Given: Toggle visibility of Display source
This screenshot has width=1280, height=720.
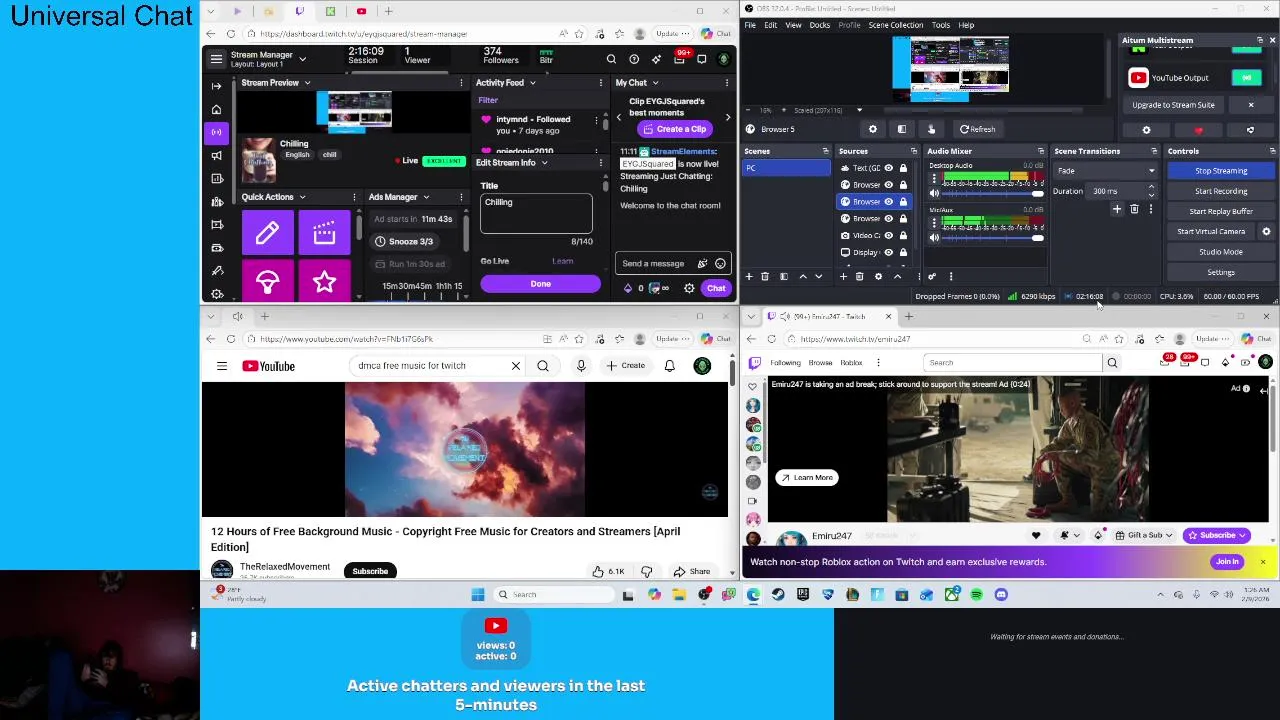Looking at the screenshot, I should pyautogui.click(x=888, y=253).
